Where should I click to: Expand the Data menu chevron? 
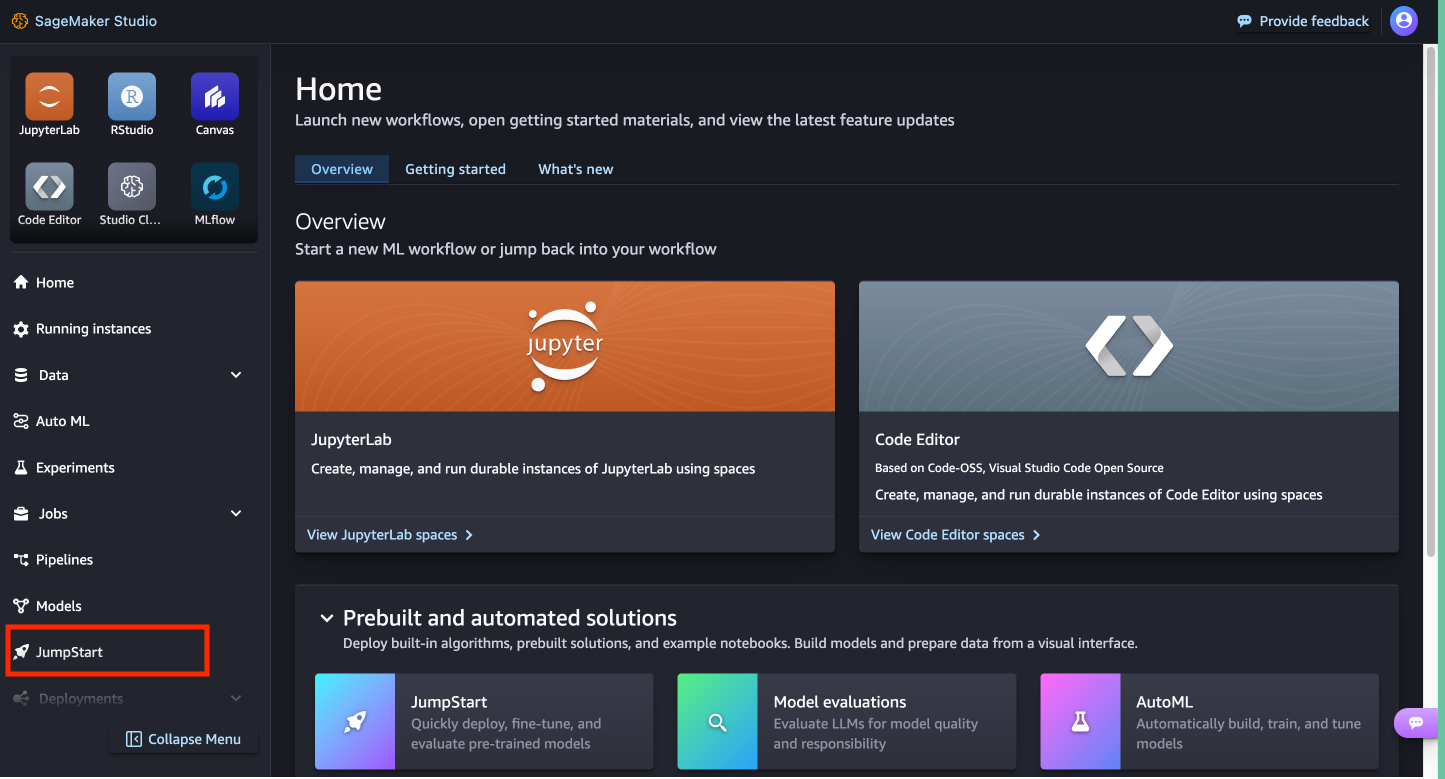tap(236, 375)
